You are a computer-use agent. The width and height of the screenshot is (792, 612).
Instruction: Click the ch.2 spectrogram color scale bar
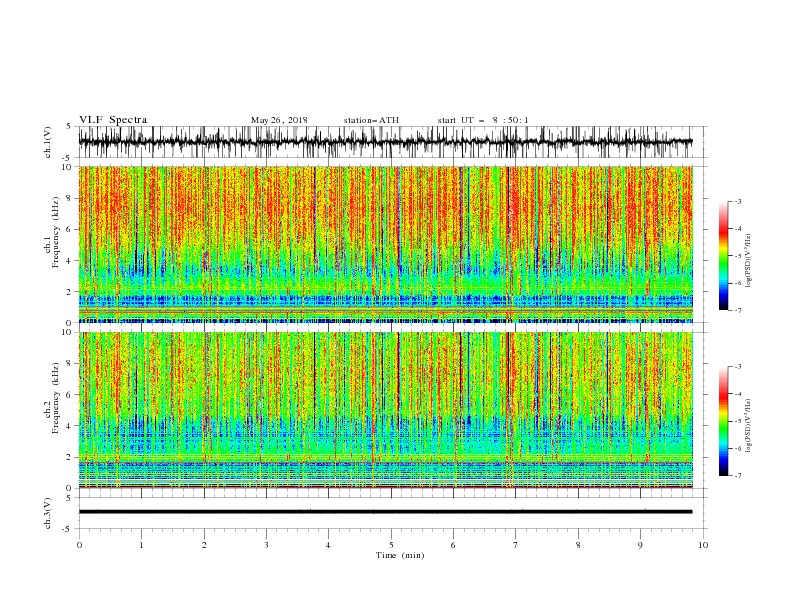coord(723,421)
